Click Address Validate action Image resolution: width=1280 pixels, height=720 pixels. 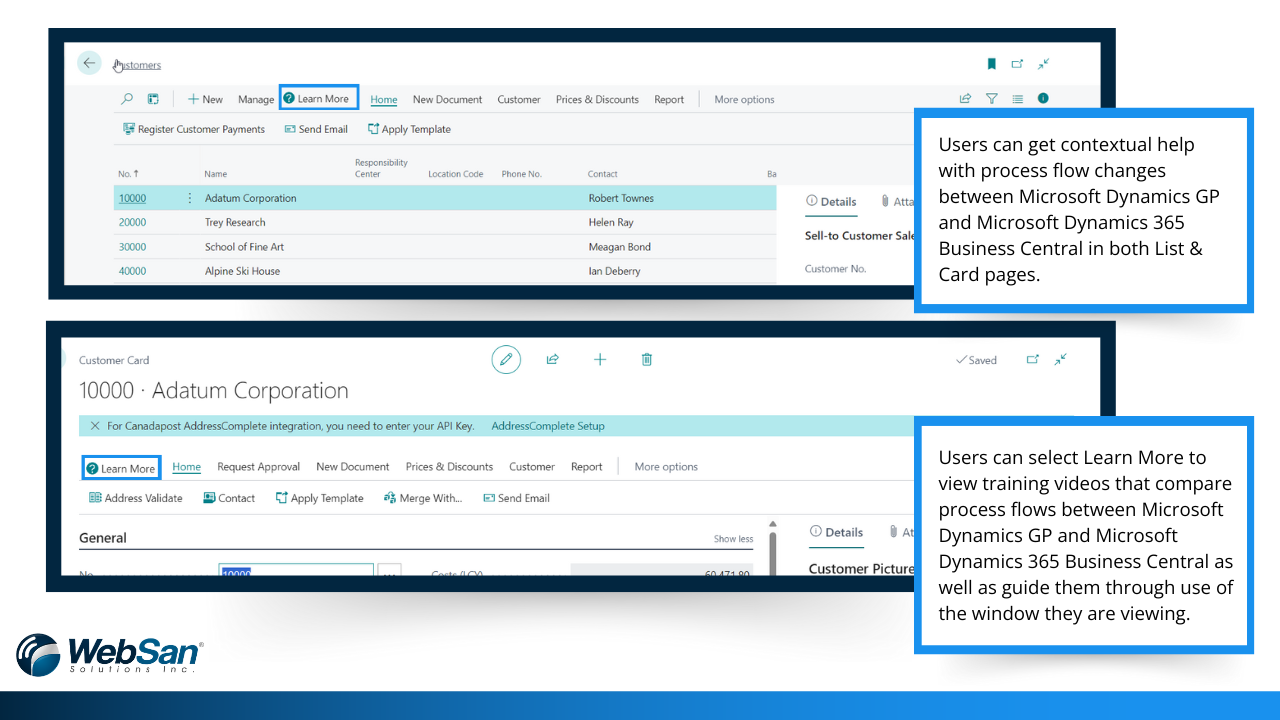tap(136, 498)
